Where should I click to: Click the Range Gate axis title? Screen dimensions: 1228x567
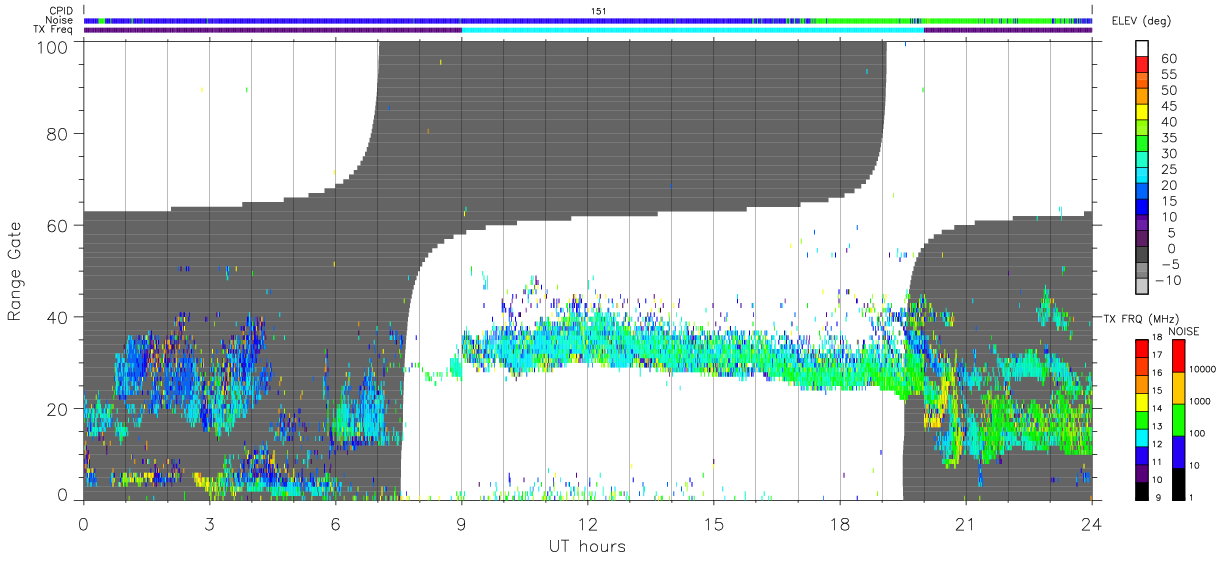point(16,271)
